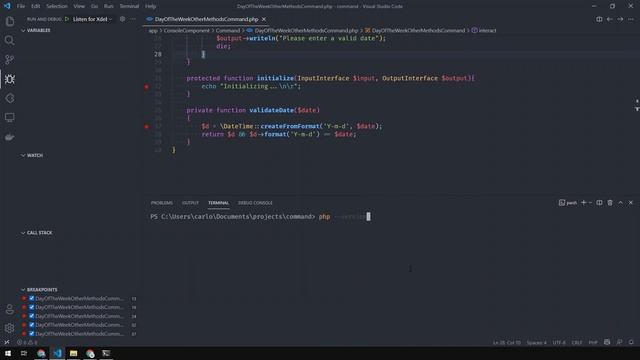This screenshot has width=640, height=360.
Task: Open the Accounts icon in activity bar
Action: coord(10,309)
